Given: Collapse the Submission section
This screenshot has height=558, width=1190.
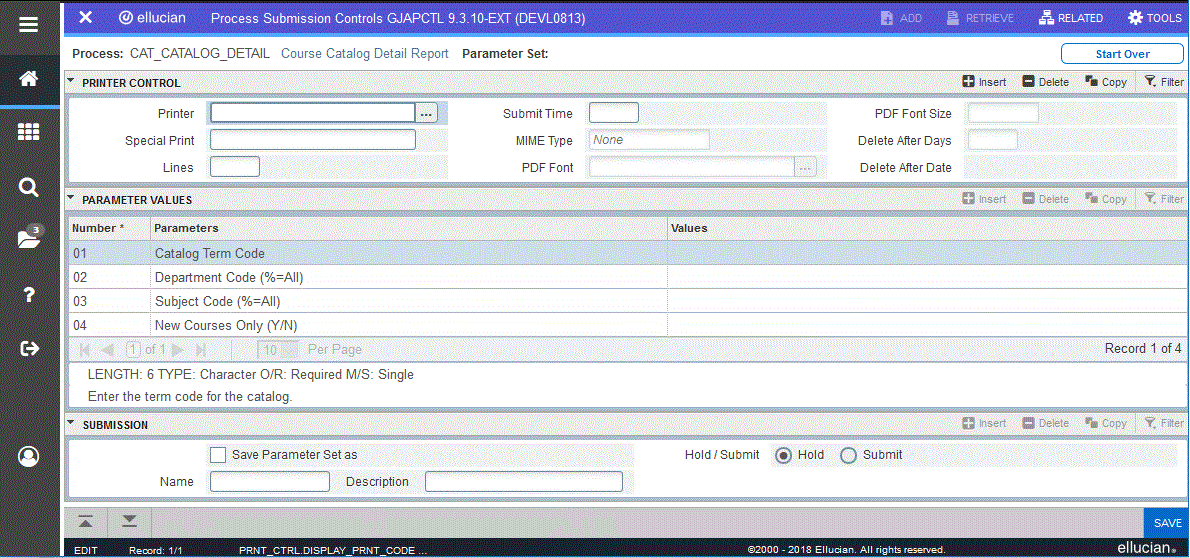Looking at the screenshot, I should point(71,424).
